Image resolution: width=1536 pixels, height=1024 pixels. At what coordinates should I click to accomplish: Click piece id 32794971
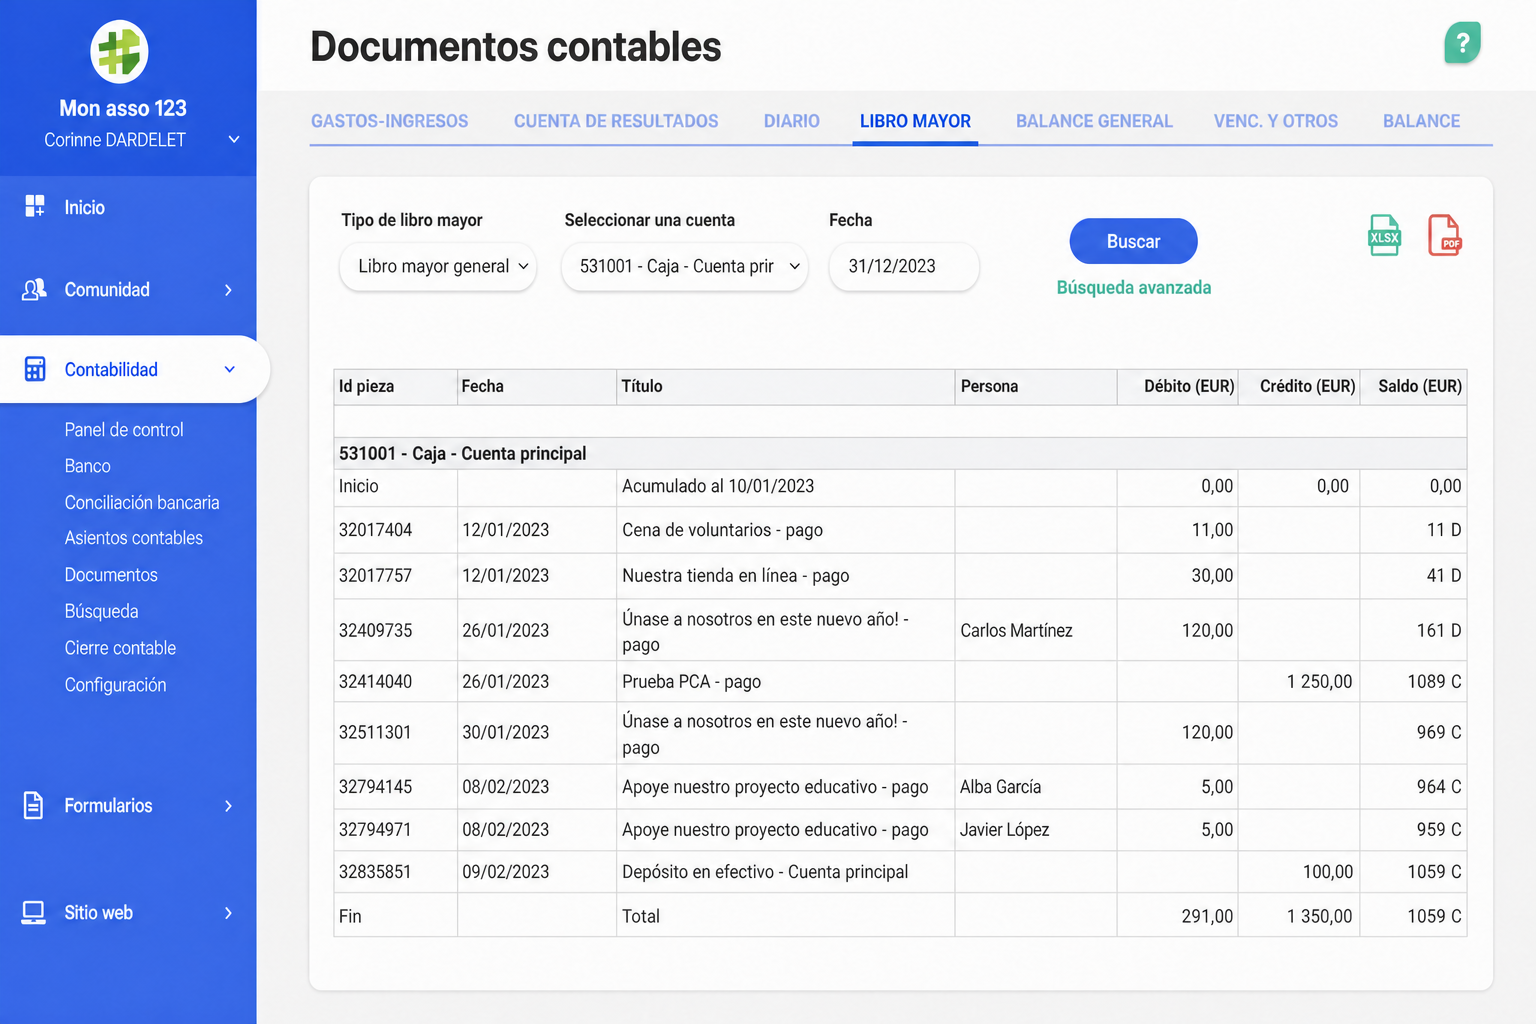point(375,830)
